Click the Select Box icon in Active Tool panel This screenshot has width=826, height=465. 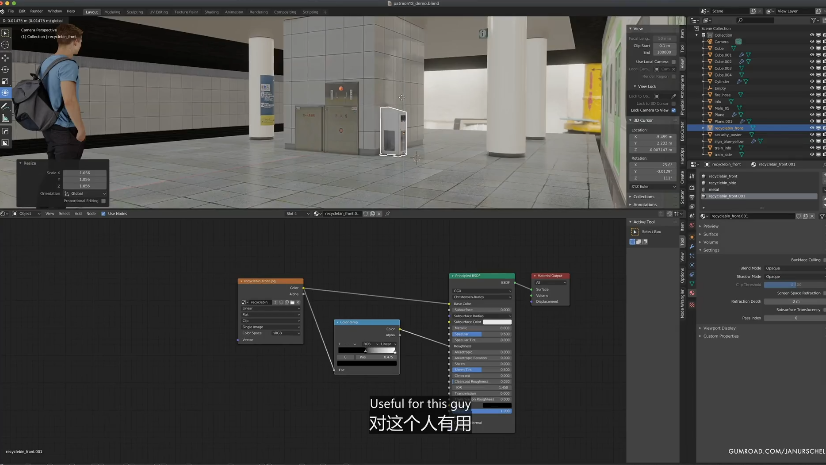[x=635, y=232]
